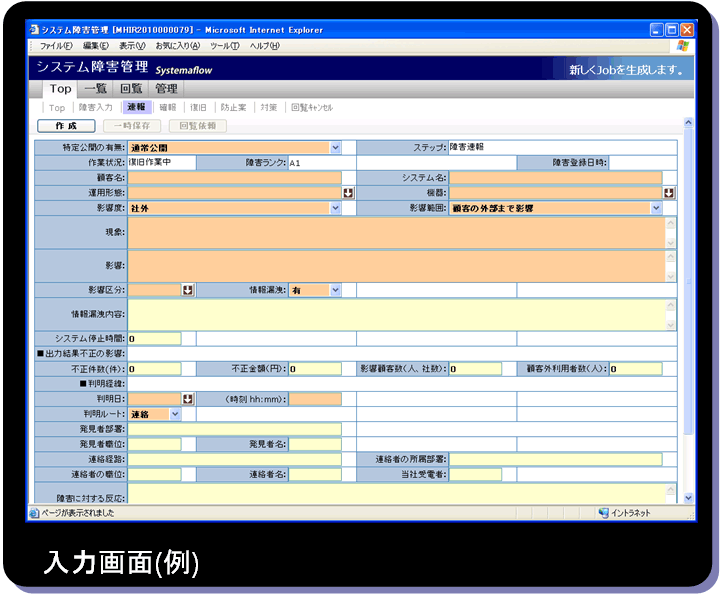Click the 回覧依頼 button
Screen dimensions: 720x597
pyautogui.click(x=197, y=126)
